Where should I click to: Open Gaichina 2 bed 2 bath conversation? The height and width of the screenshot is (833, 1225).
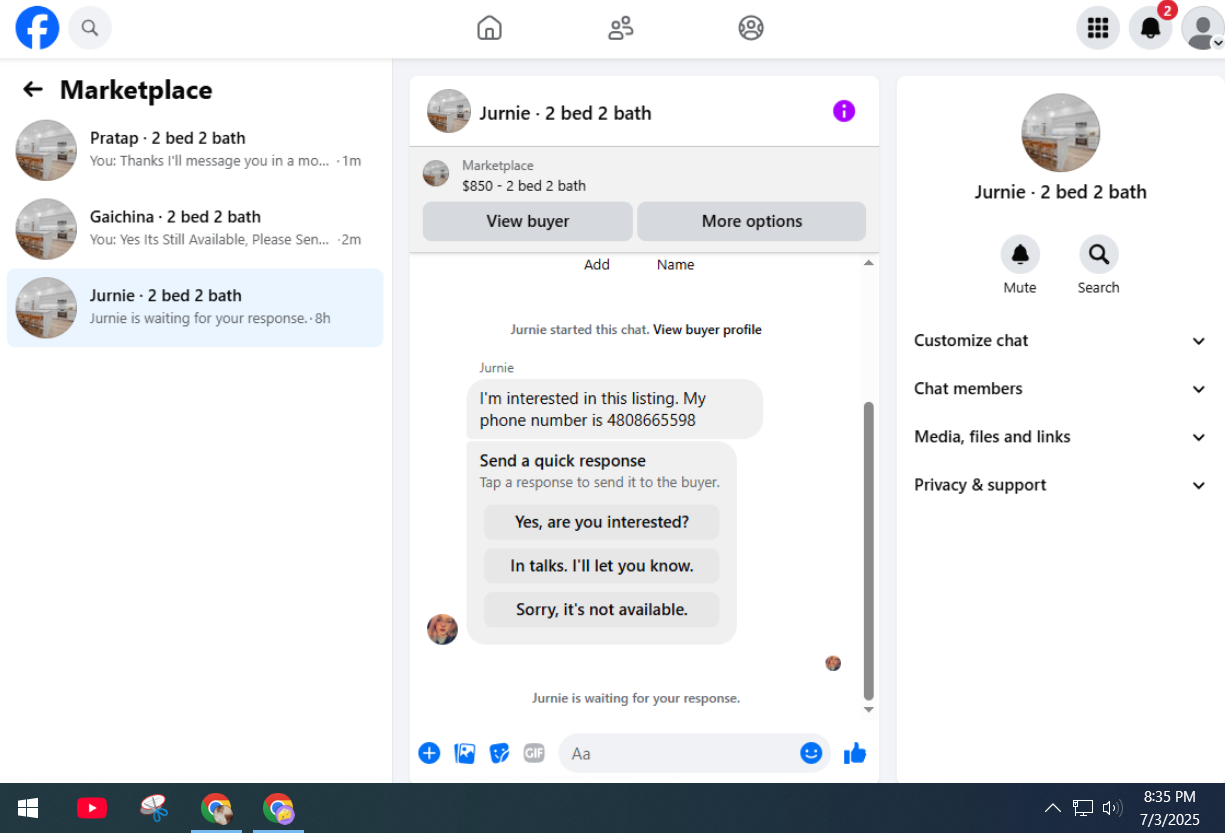pos(195,229)
